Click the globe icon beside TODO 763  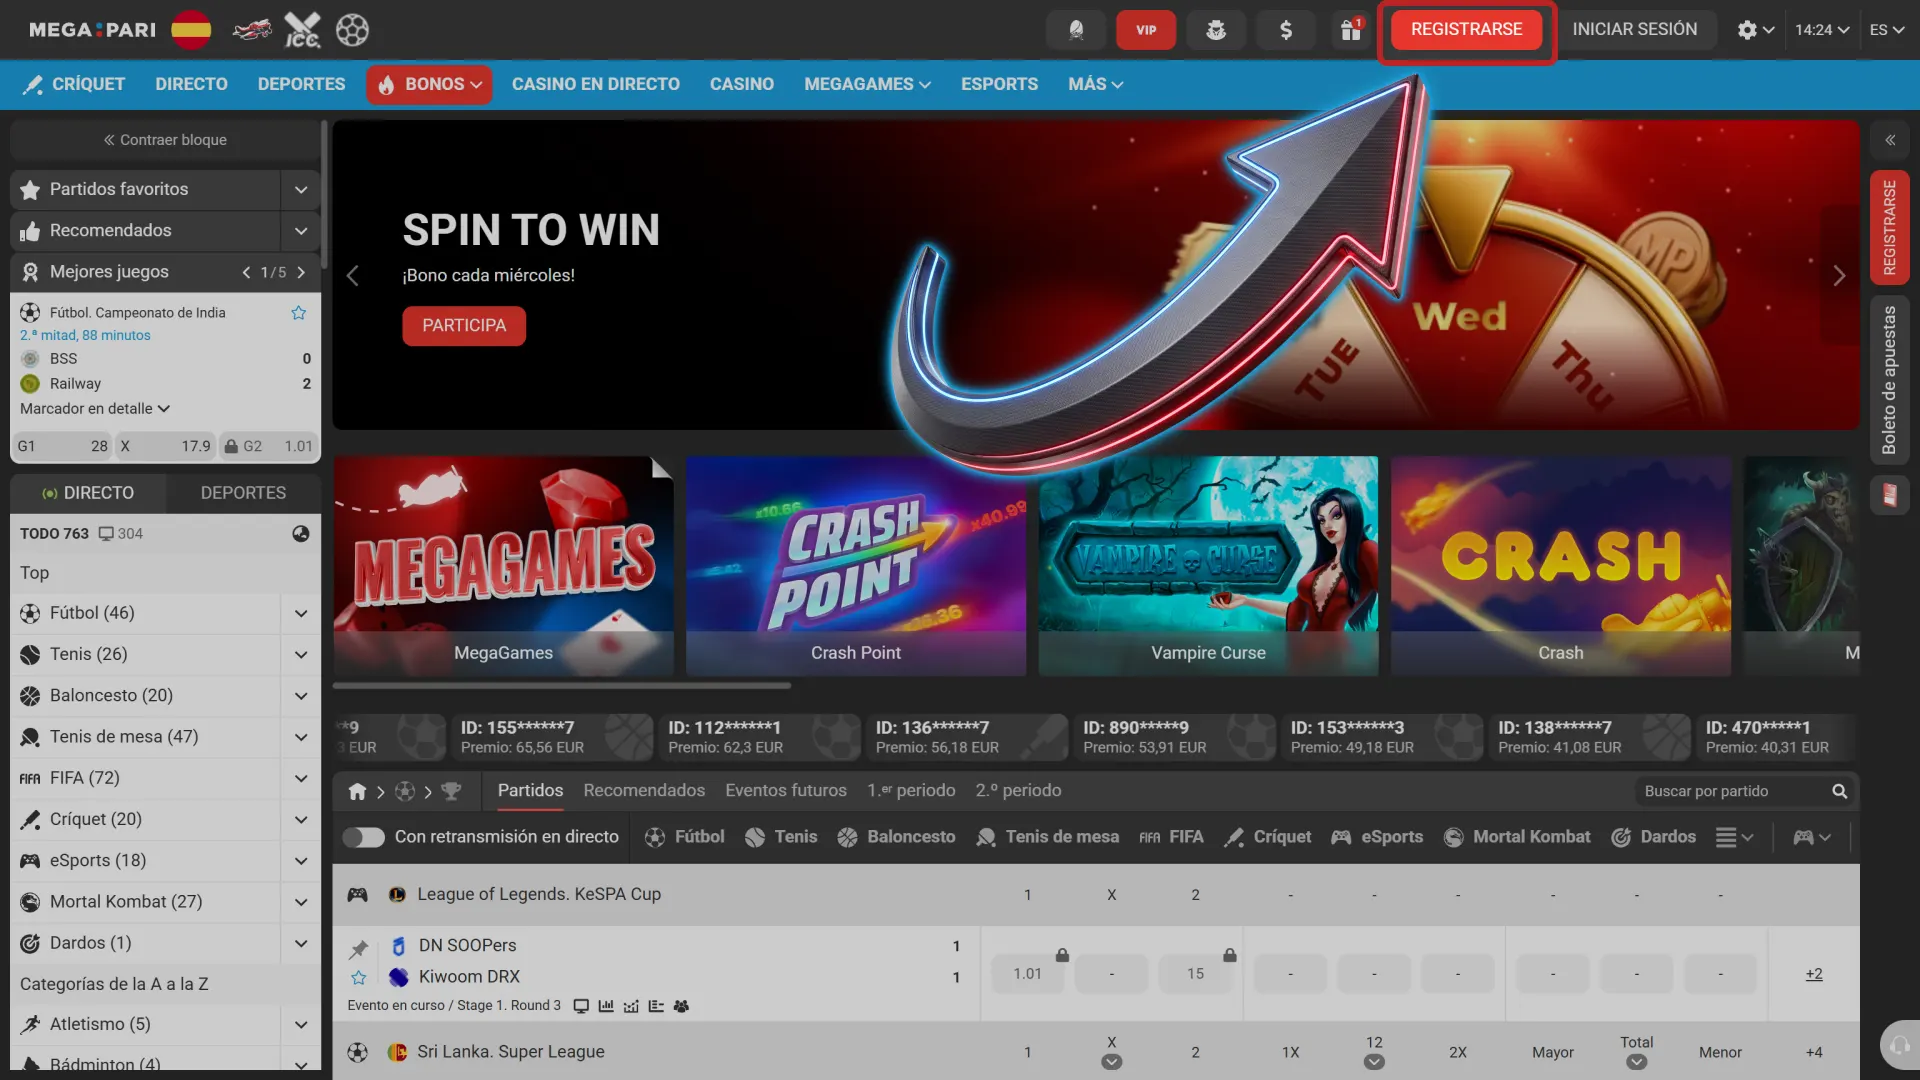tap(300, 534)
